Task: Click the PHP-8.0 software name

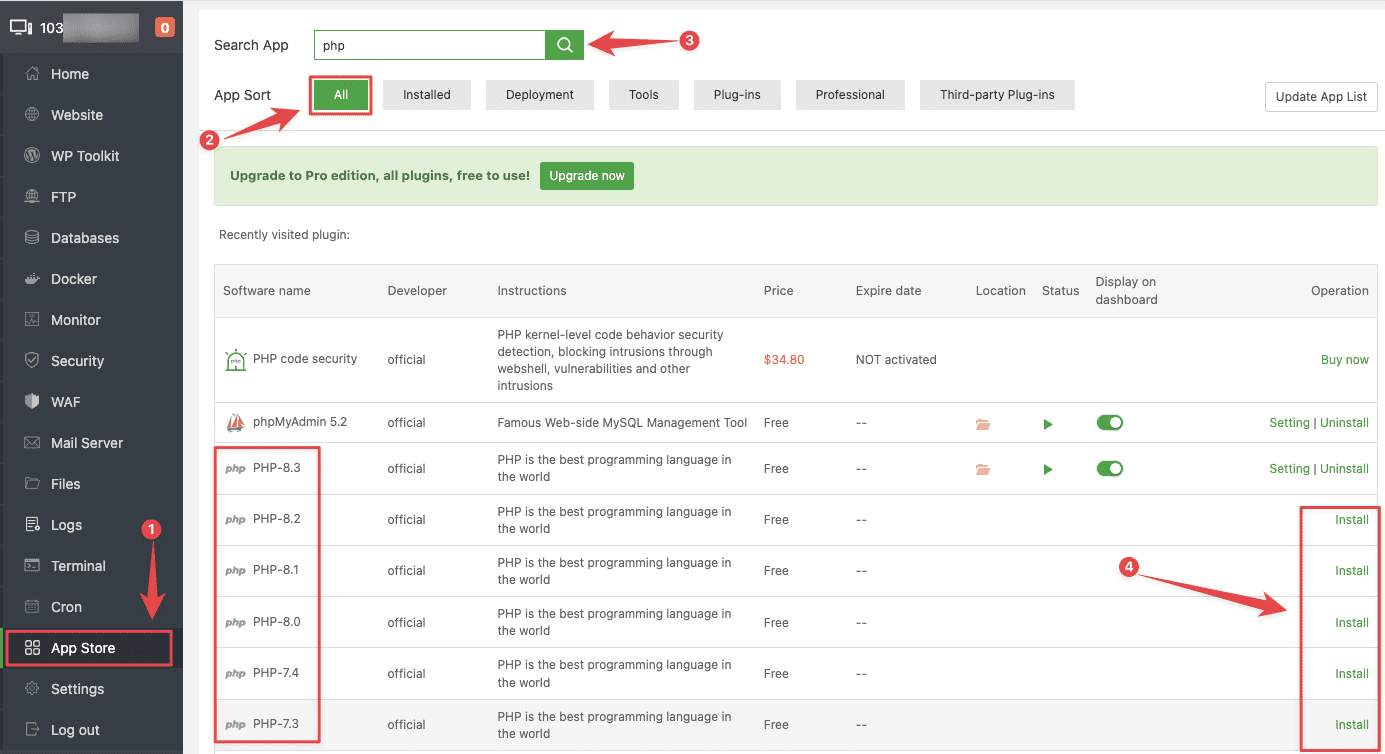Action: 276,621
